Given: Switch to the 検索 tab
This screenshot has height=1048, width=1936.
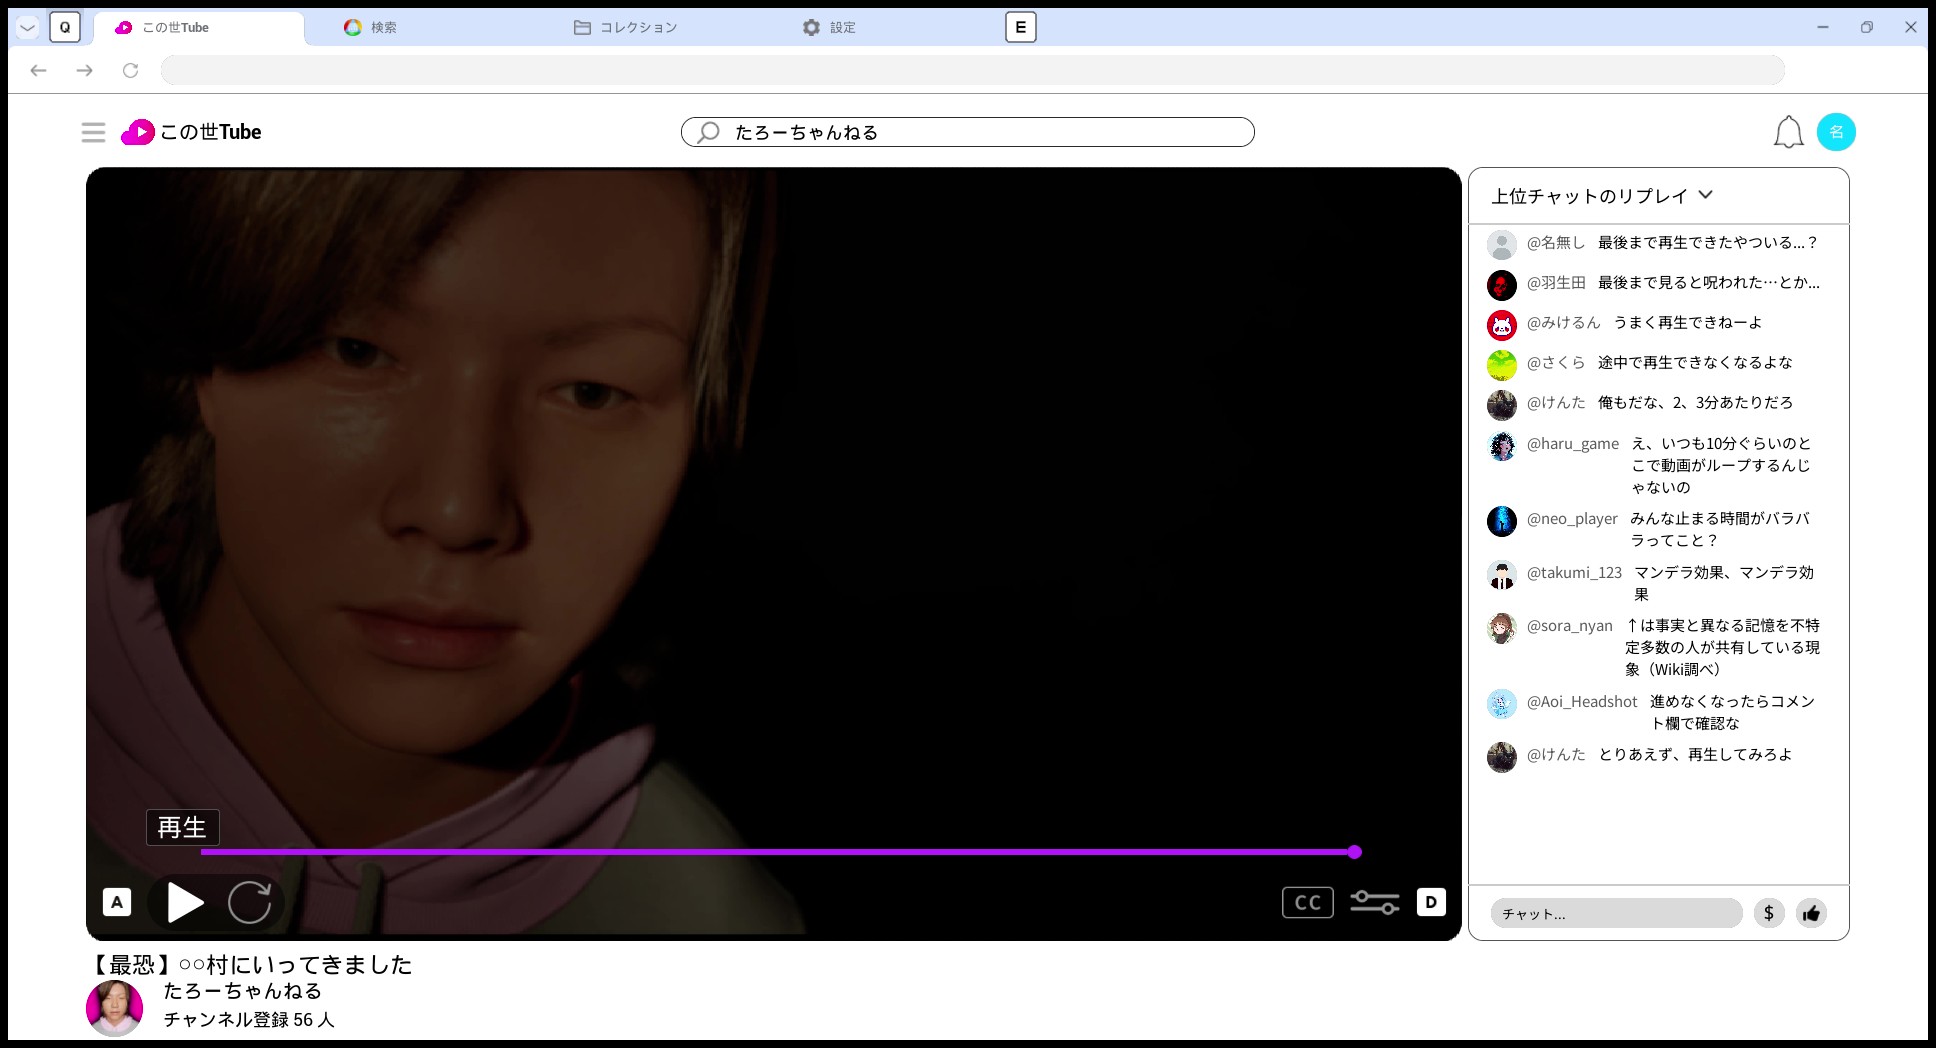Looking at the screenshot, I should 371,27.
